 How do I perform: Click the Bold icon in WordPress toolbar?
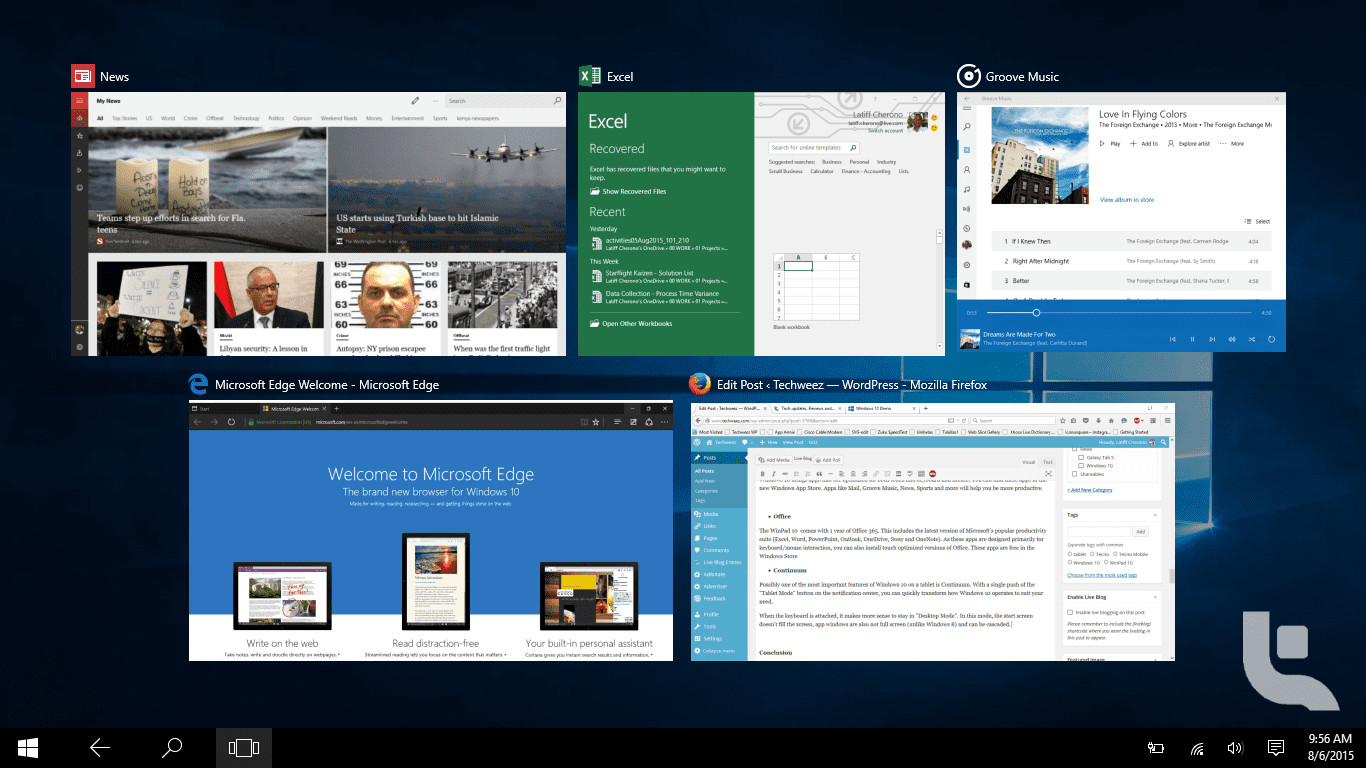pyautogui.click(x=762, y=473)
